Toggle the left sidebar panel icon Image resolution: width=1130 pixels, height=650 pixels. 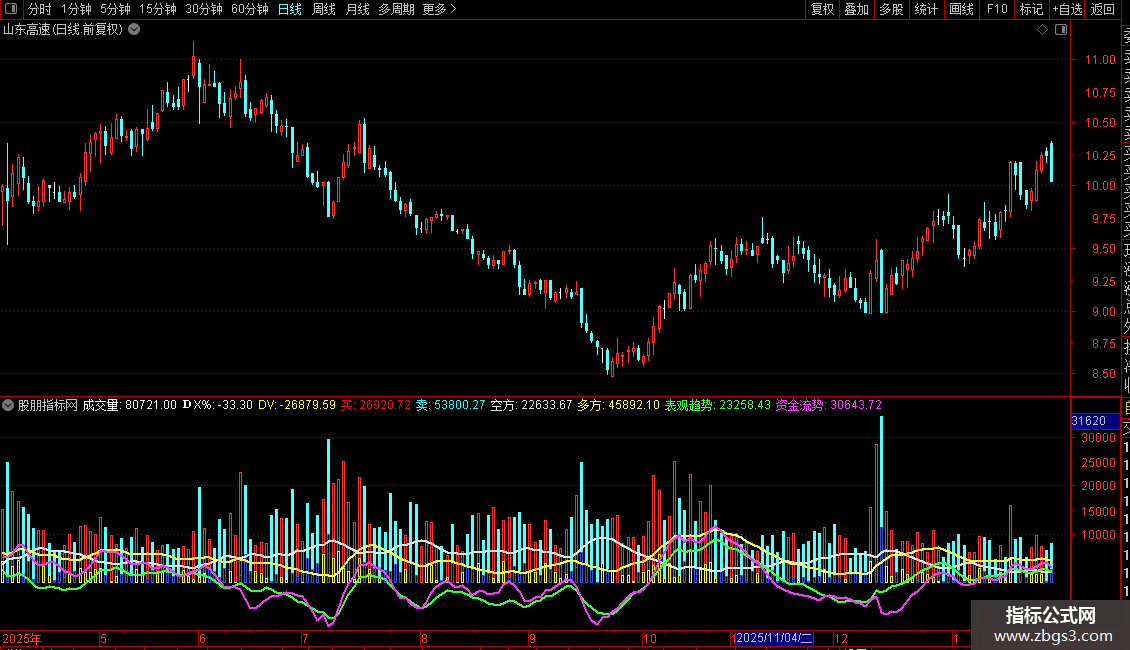(9, 9)
